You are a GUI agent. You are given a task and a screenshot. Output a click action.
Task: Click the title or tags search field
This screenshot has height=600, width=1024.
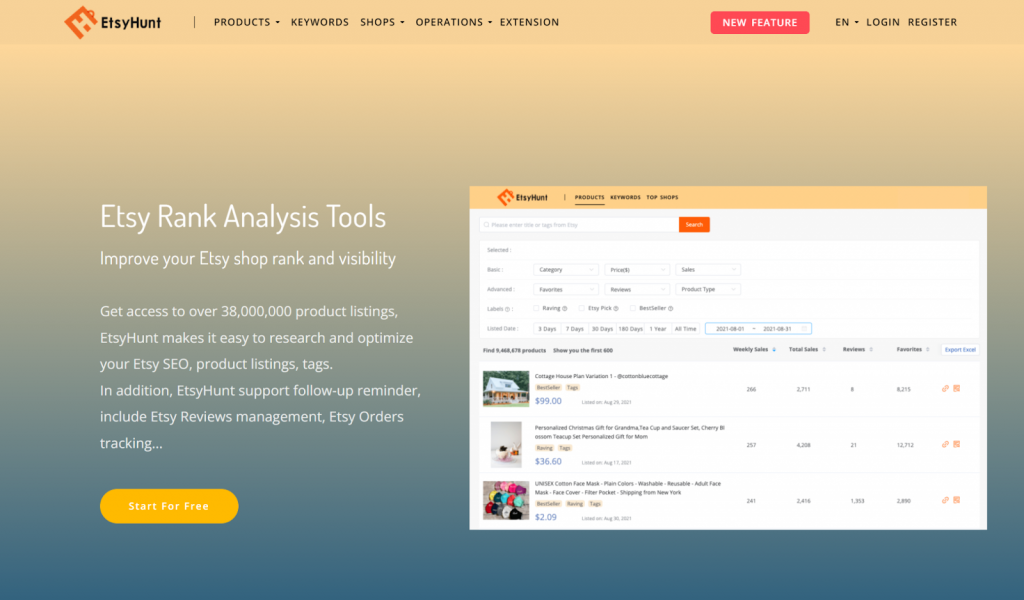click(580, 225)
